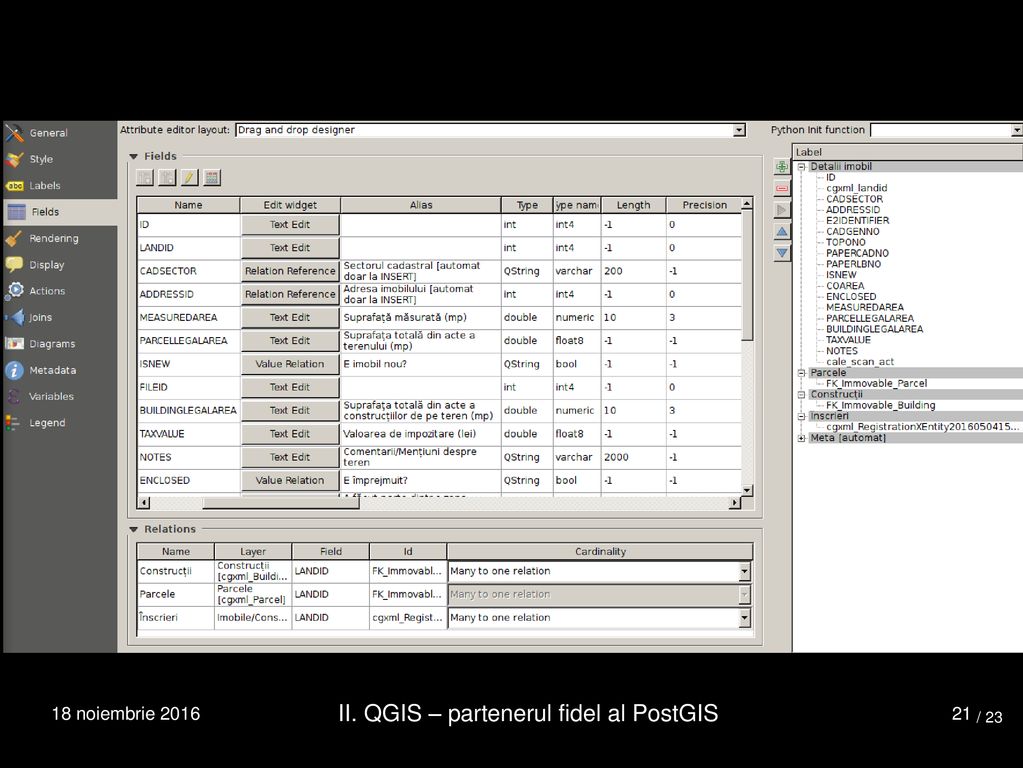Click the Joins sidebar icon

click(x=14, y=317)
